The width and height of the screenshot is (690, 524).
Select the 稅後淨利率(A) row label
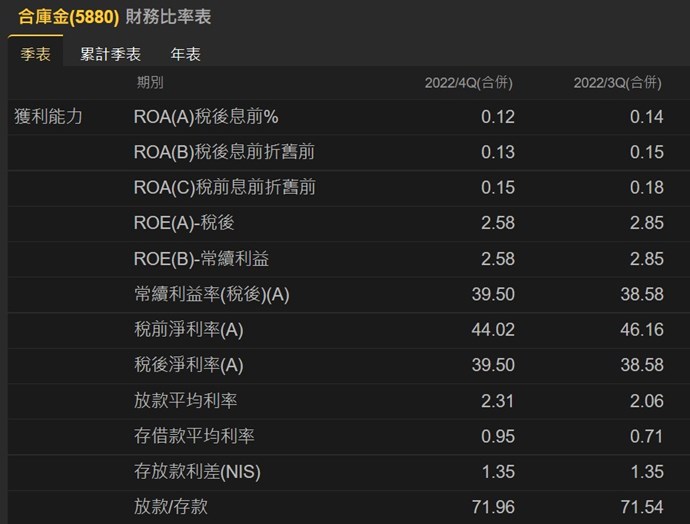189,365
